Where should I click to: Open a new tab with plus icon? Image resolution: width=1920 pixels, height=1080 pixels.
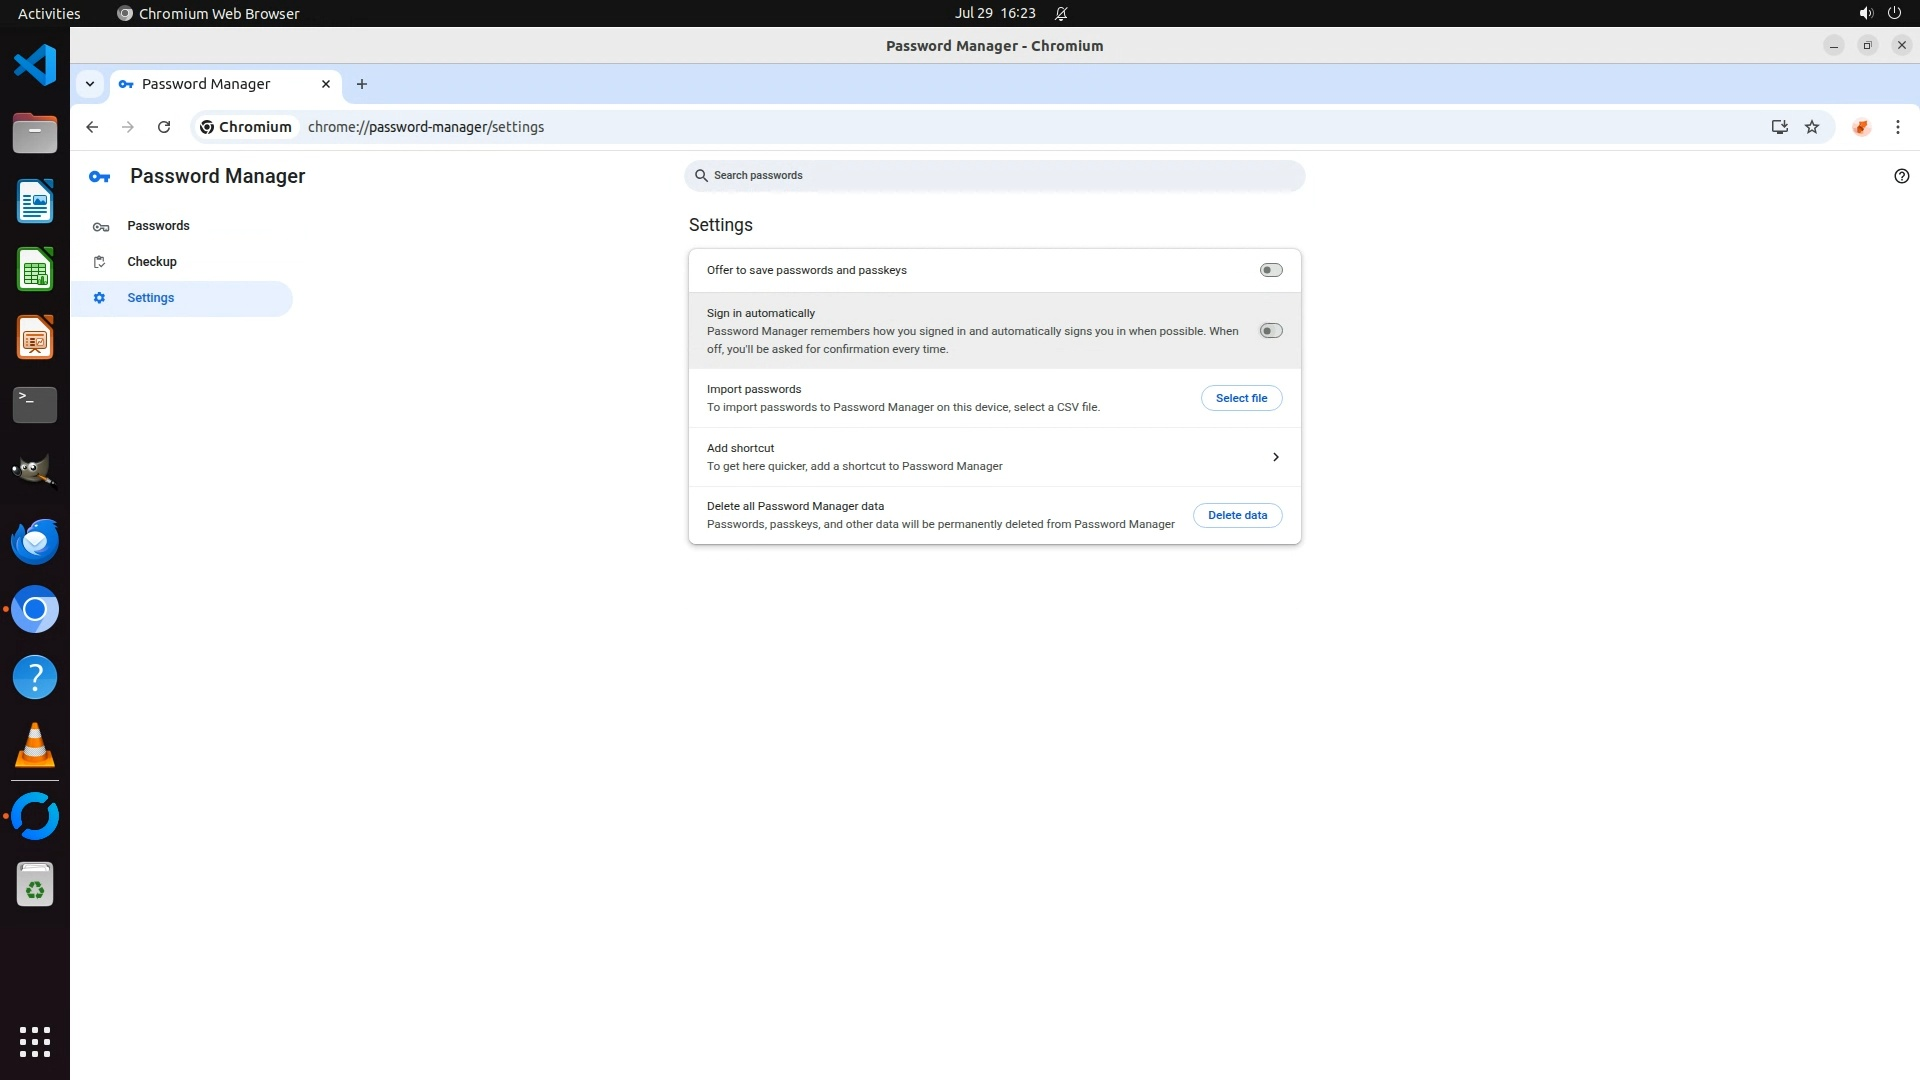tap(362, 84)
